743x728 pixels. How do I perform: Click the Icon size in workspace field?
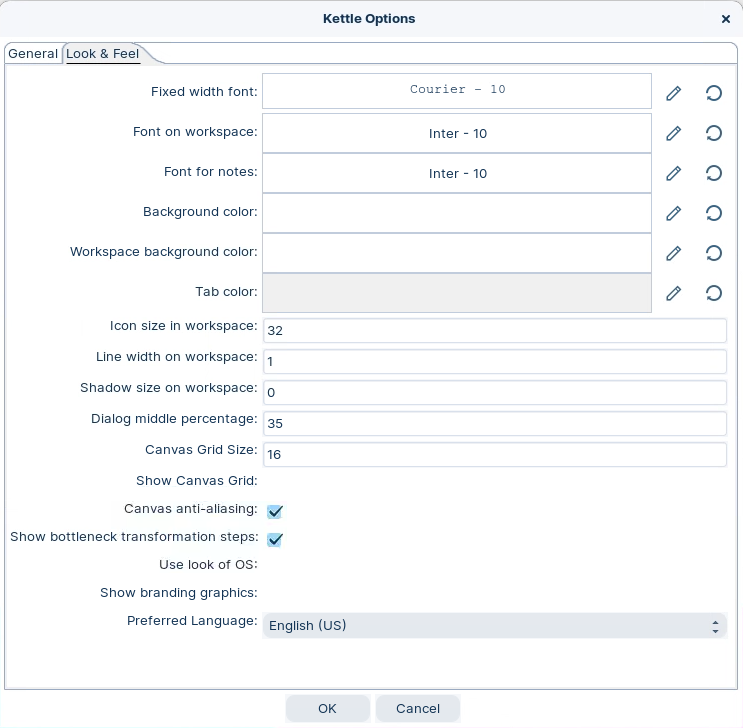pos(494,330)
